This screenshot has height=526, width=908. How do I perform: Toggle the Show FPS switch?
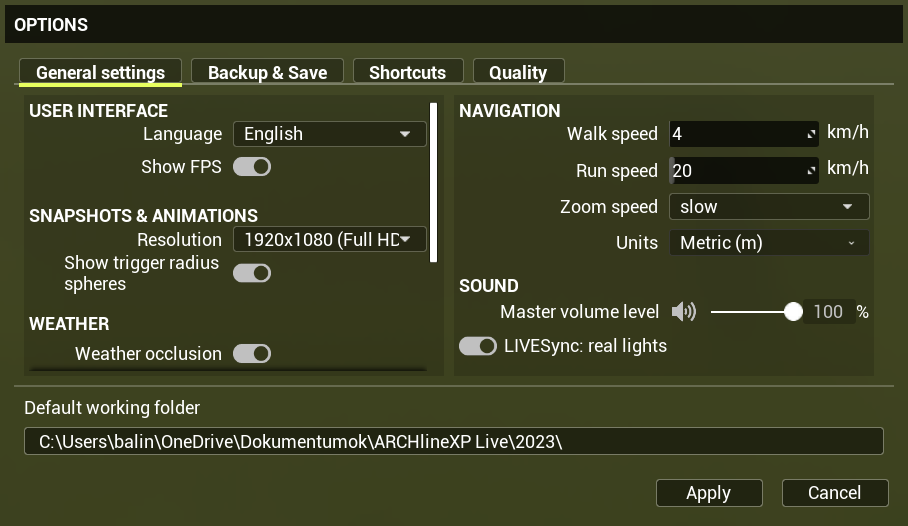(x=252, y=167)
